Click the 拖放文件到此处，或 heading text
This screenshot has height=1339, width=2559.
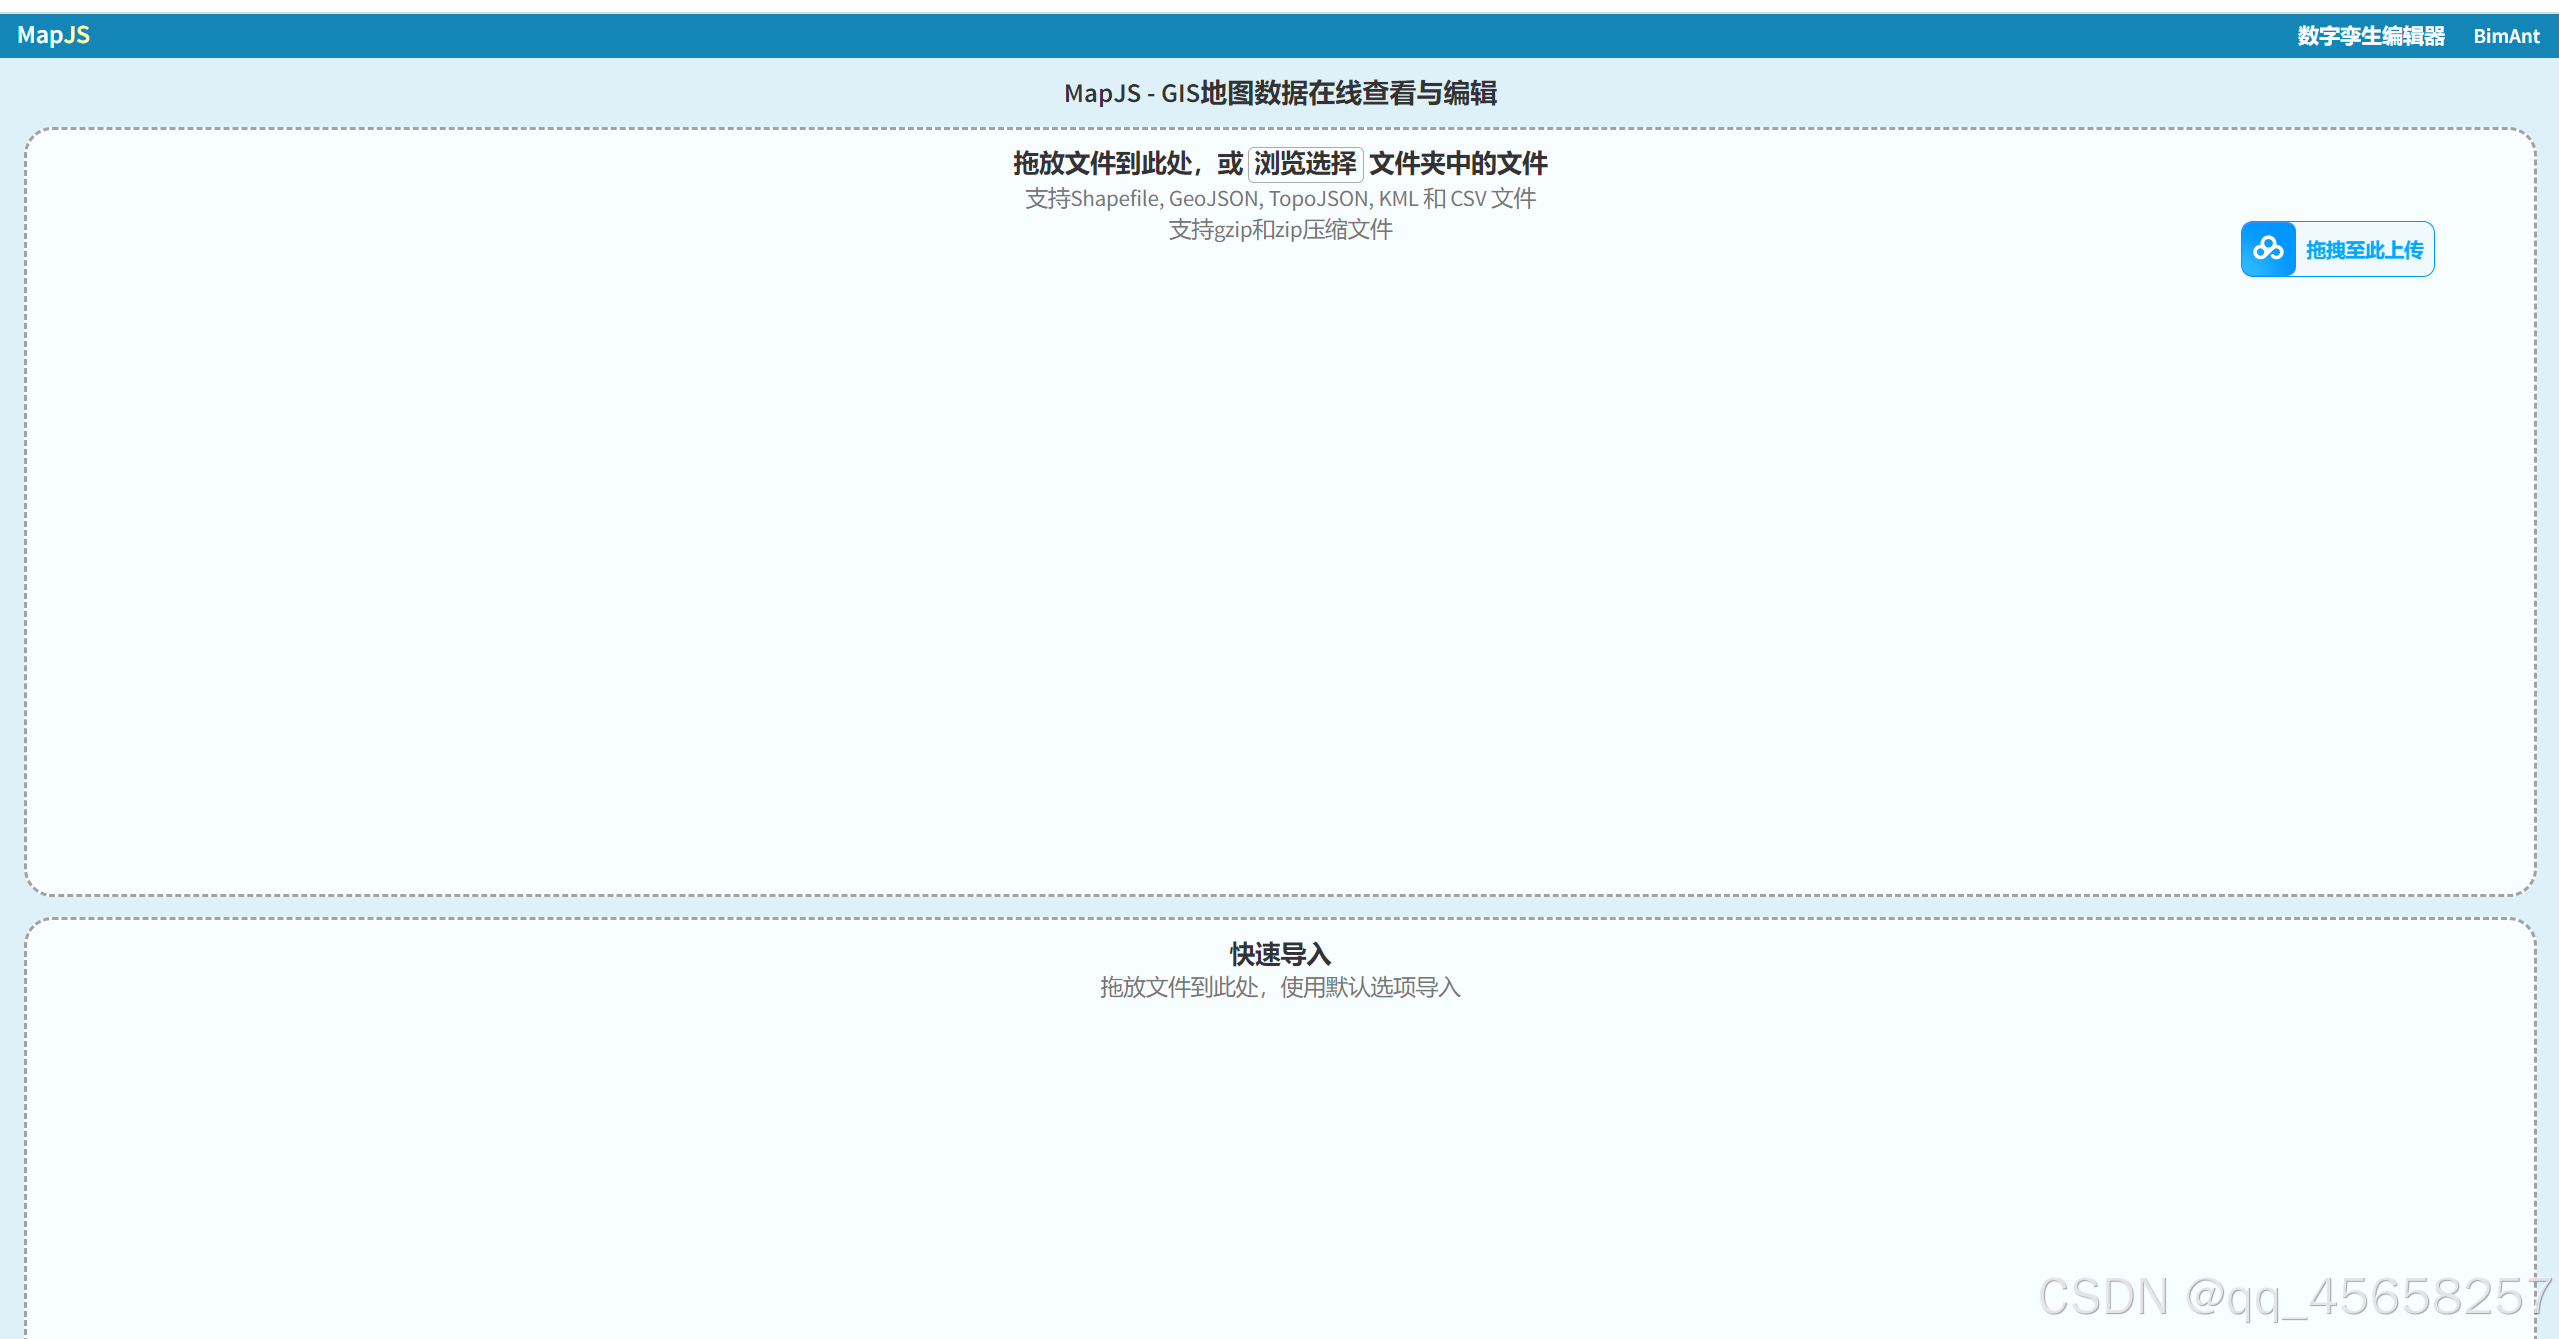tap(1126, 163)
